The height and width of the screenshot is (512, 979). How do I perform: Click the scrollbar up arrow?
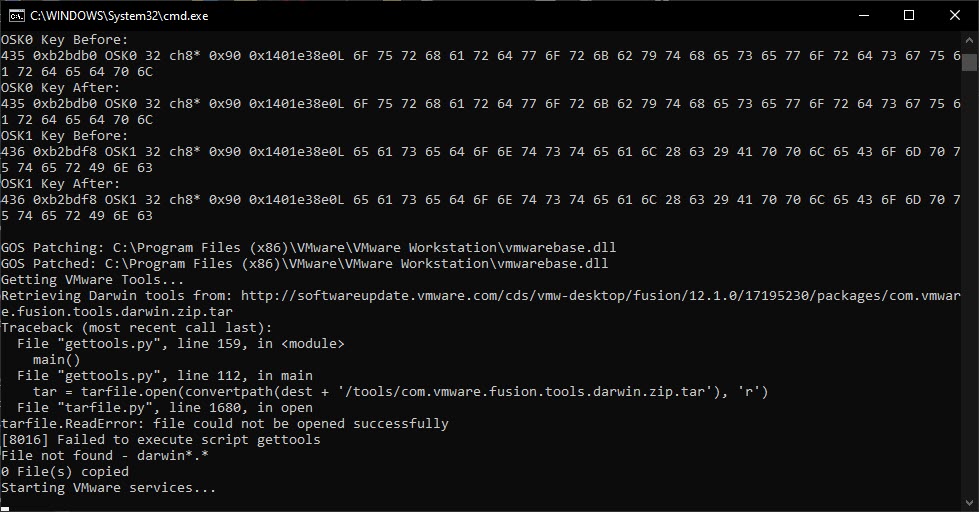[x=969, y=39]
